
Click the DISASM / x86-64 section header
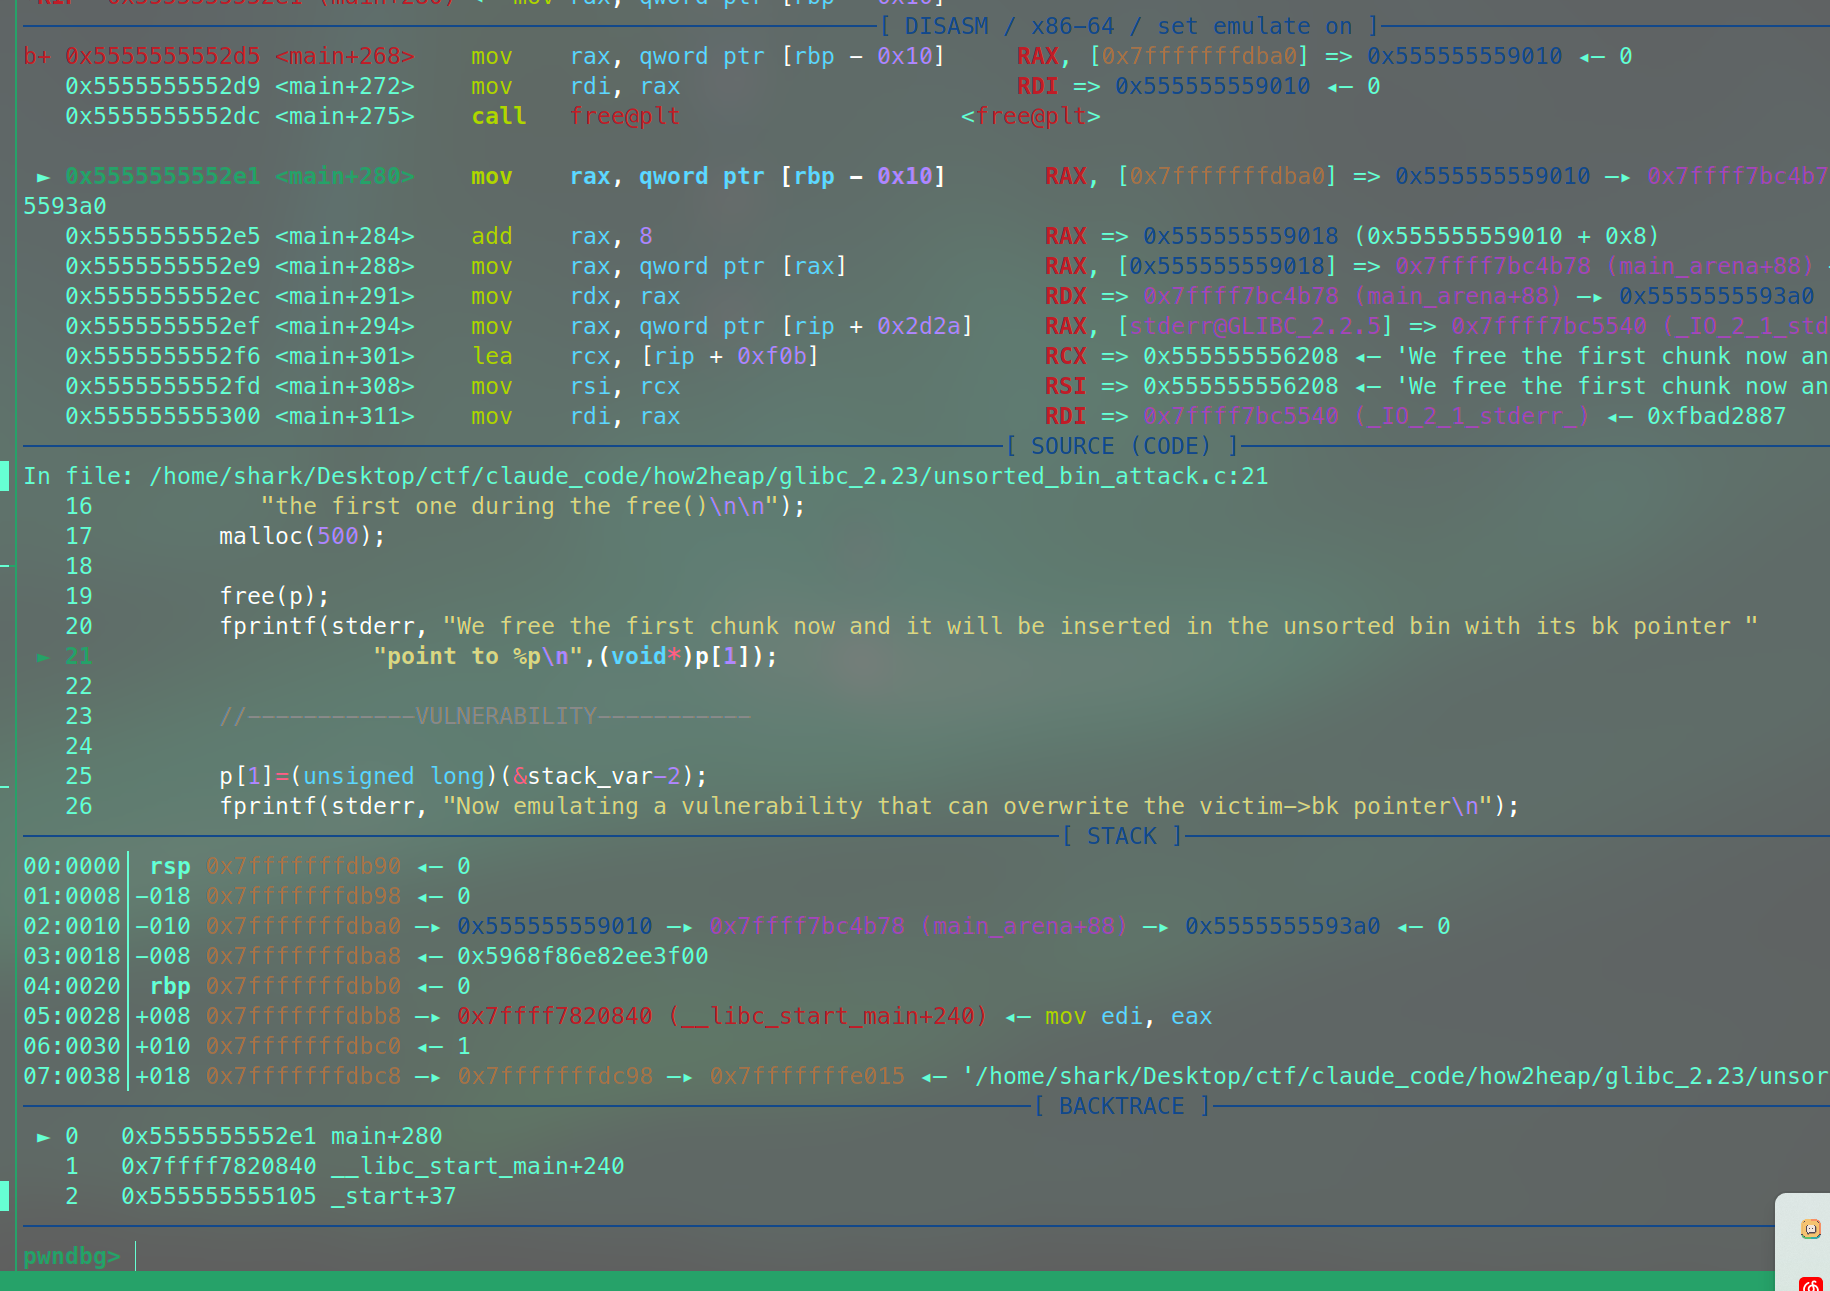click(1129, 26)
